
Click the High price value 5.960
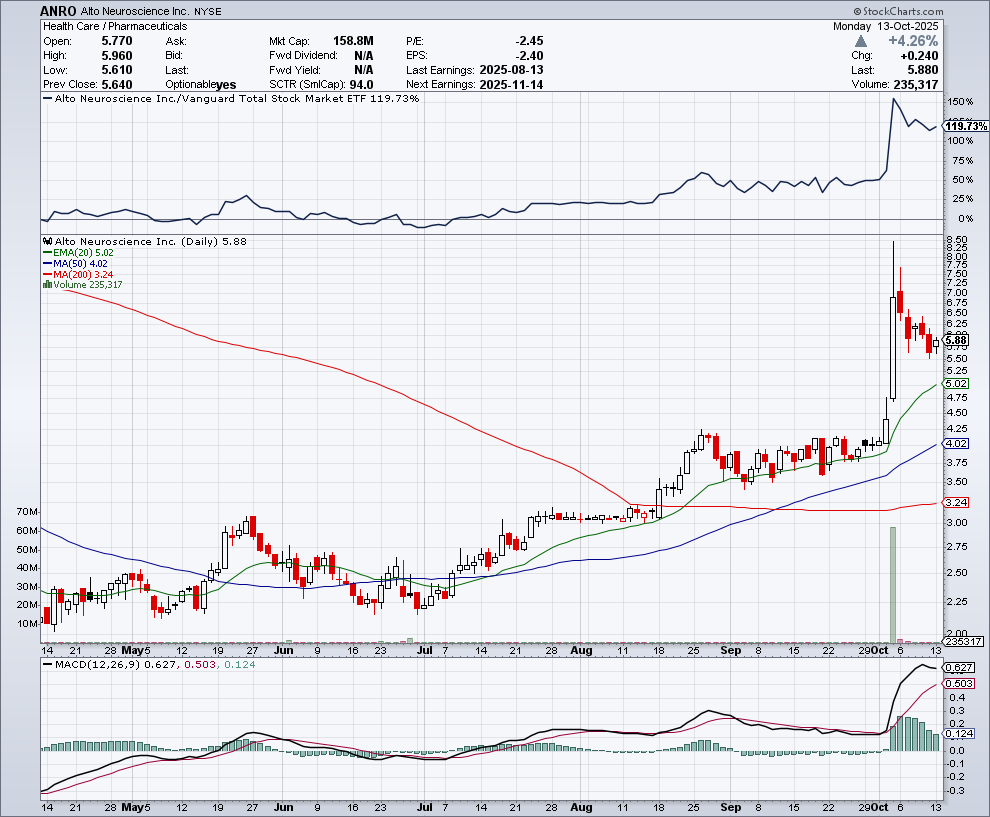(117, 56)
